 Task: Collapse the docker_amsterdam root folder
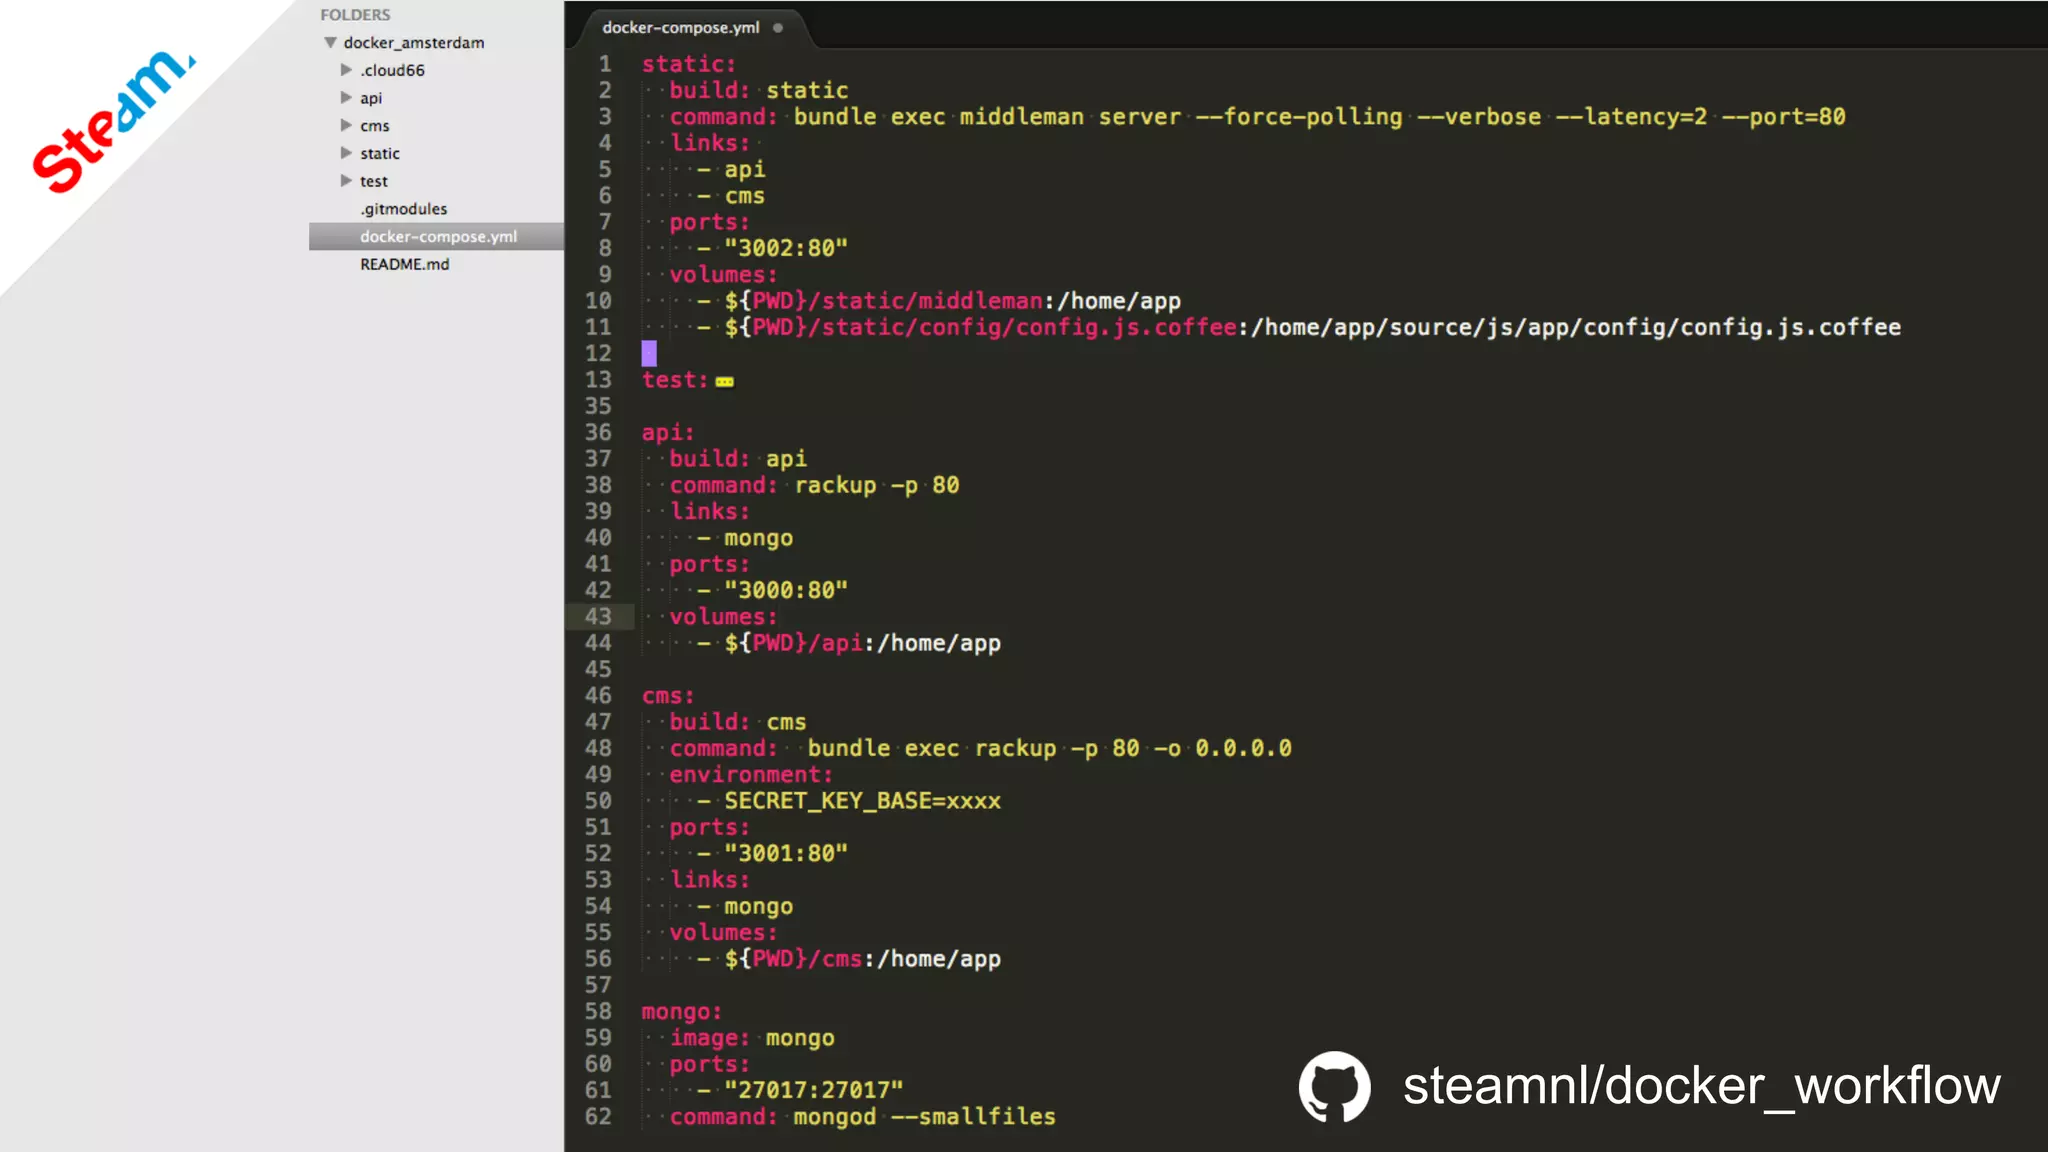coord(330,43)
